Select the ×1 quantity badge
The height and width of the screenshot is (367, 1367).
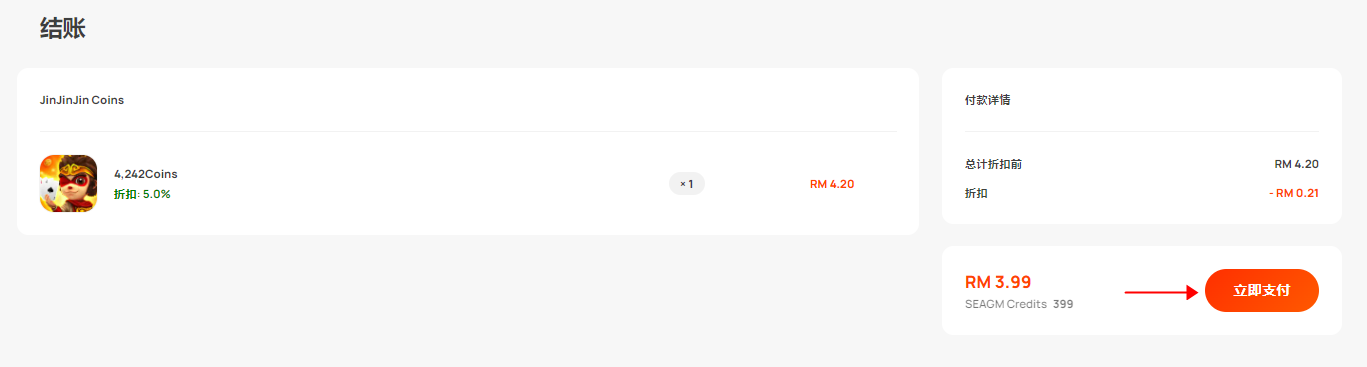(x=687, y=184)
